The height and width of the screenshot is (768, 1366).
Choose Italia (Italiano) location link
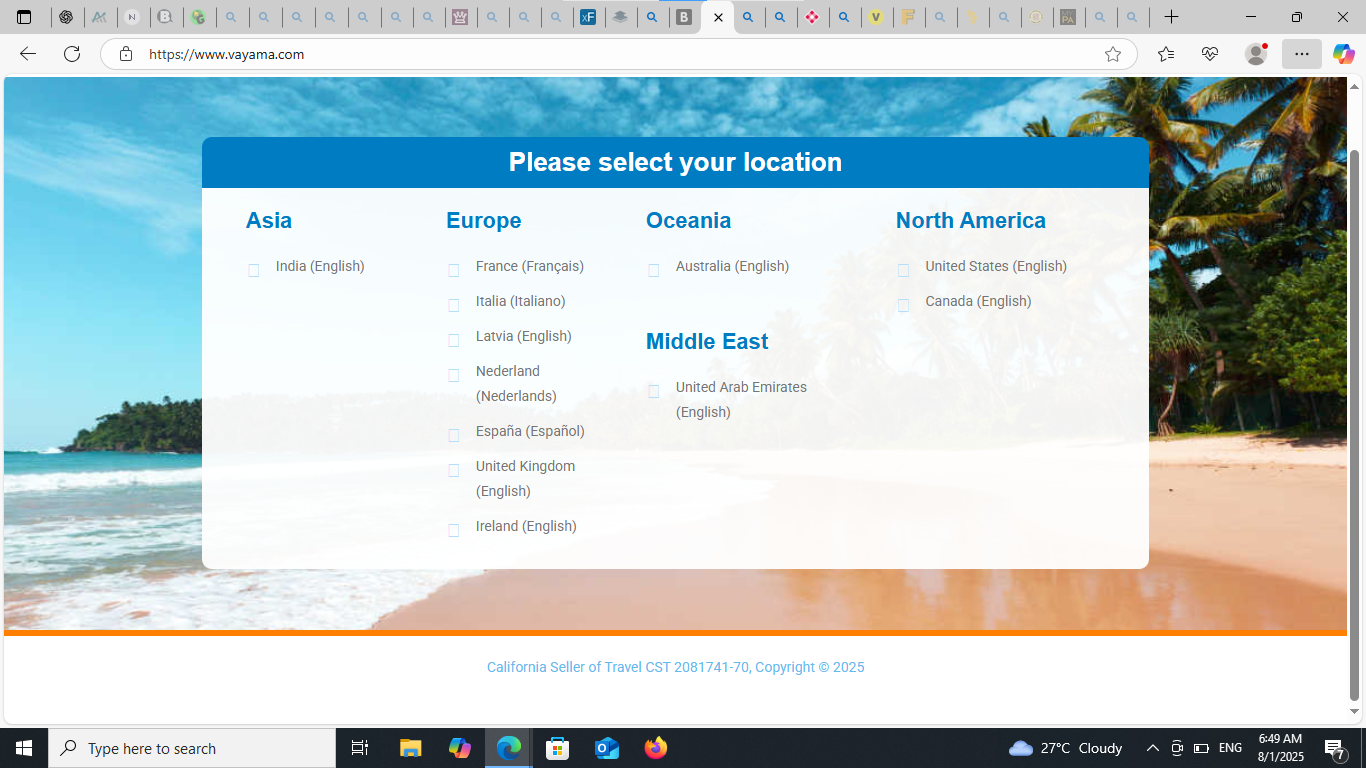[521, 301]
